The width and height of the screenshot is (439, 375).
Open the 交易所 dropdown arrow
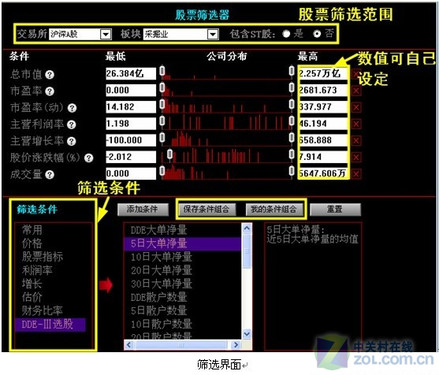pyautogui.click(x=106, y=34)
